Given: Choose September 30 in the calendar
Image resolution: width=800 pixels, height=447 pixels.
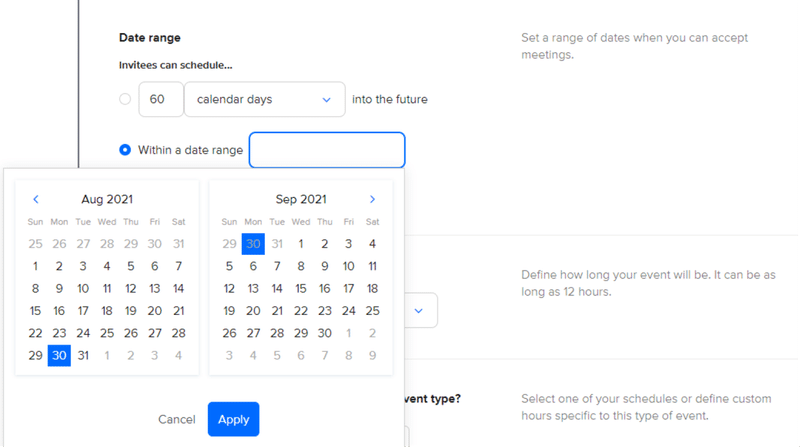Looking at the screenshot, I should point(325,333).
